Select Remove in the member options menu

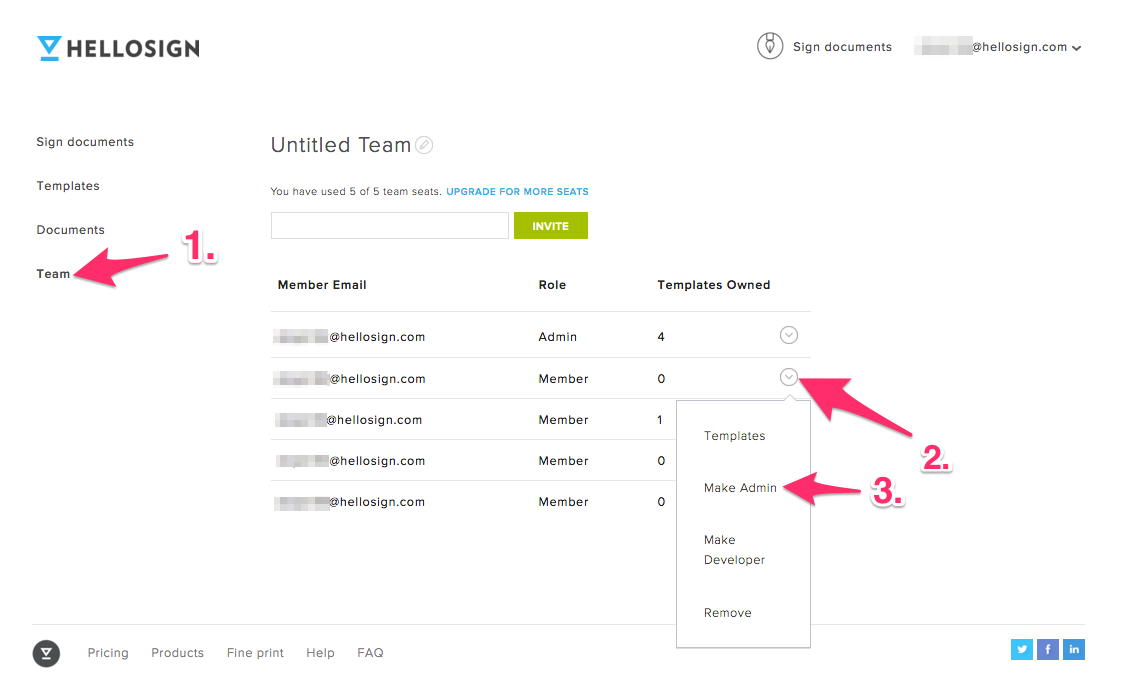click(728, 613)
